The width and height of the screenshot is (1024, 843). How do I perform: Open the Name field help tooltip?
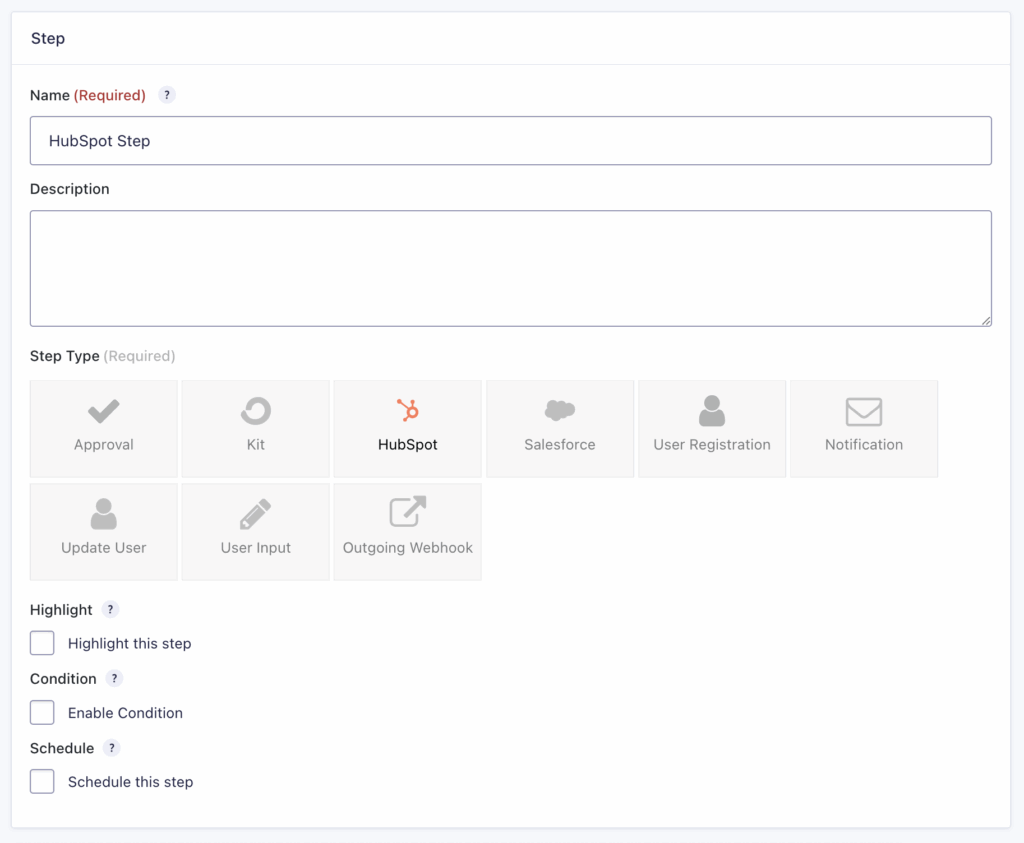pyautogui.click(x=166, y=94)
